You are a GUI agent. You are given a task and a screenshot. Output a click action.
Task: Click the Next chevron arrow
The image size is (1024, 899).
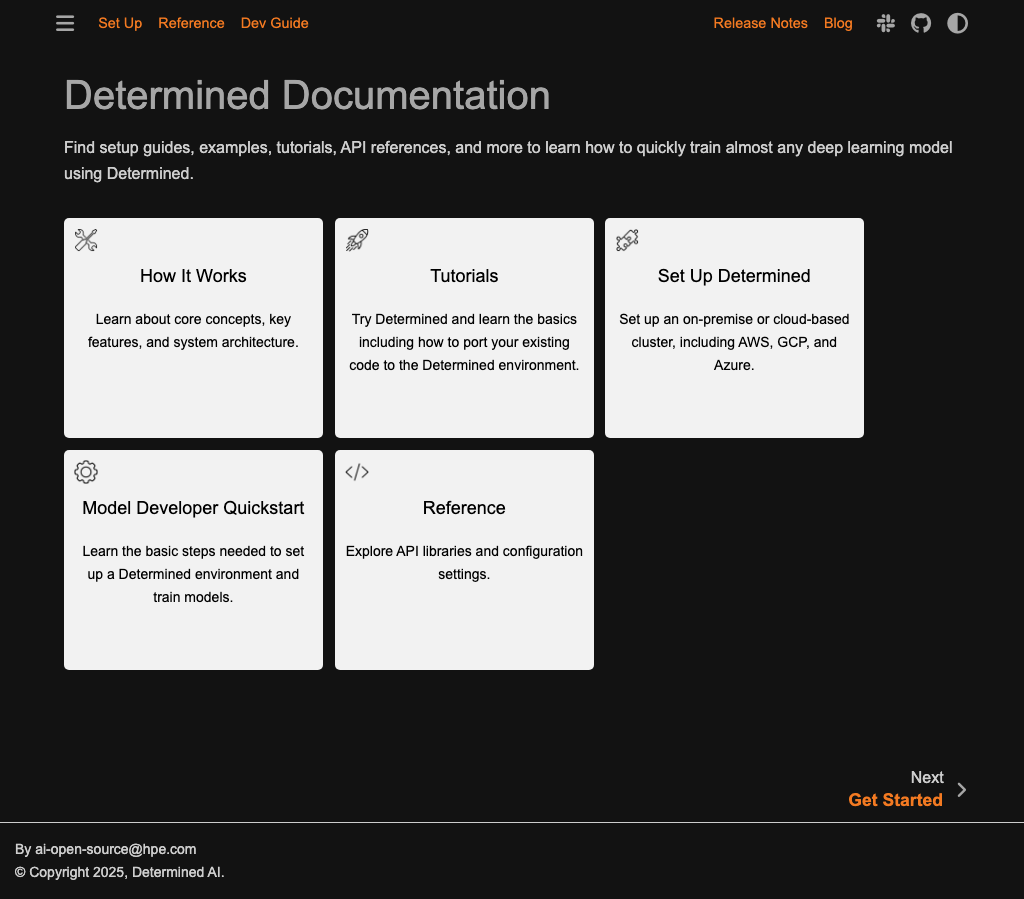[x=961, y=790]
